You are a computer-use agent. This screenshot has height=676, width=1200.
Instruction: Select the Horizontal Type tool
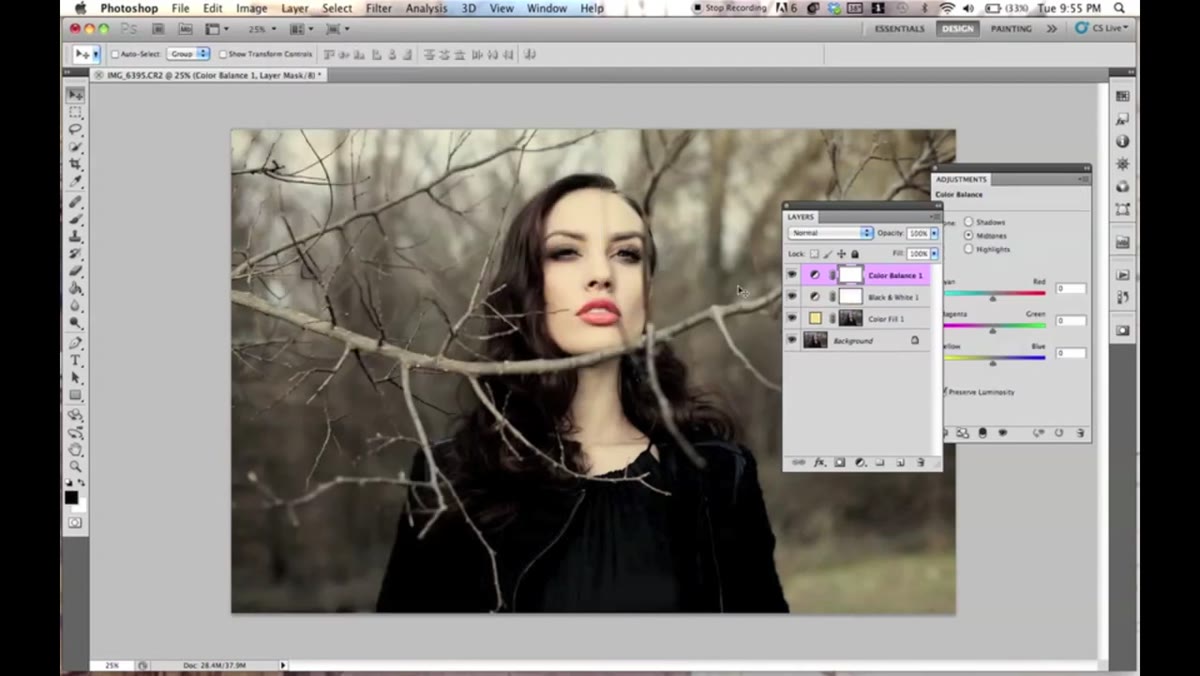point(75,360)
